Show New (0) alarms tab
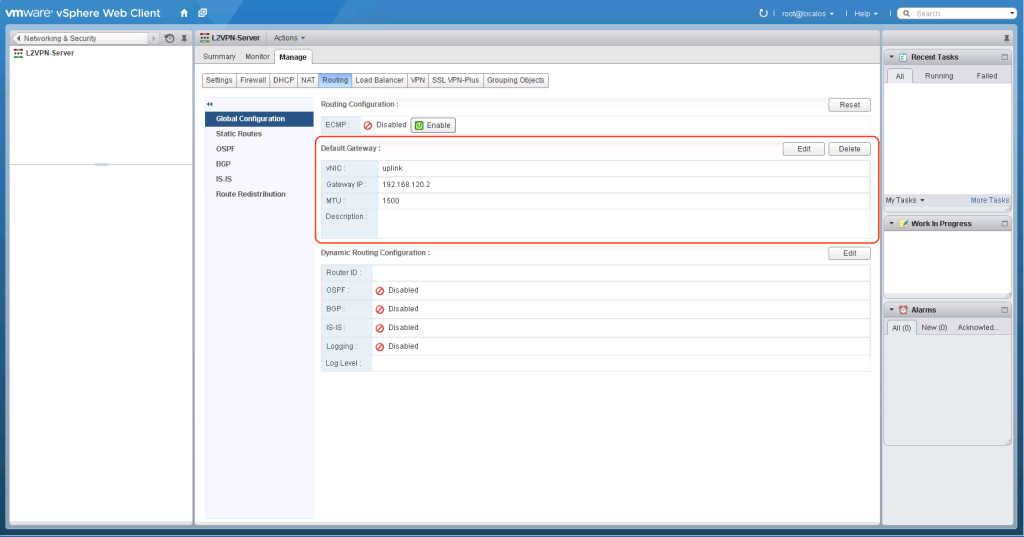Screen dimensions: 1024x537 934,328
